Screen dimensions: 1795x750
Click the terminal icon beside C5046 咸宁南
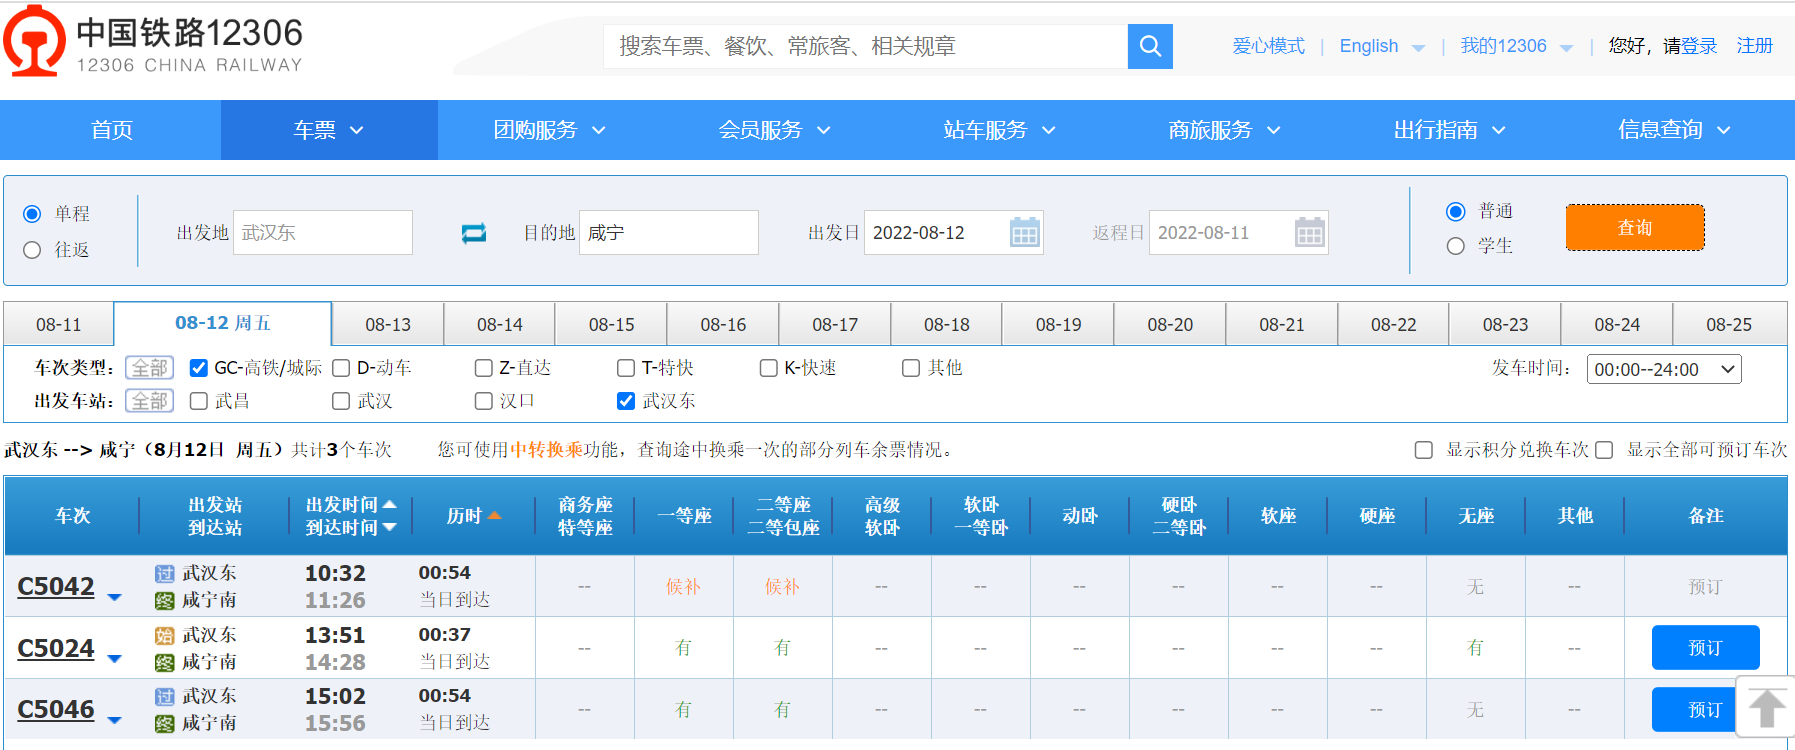coord(165,724)
